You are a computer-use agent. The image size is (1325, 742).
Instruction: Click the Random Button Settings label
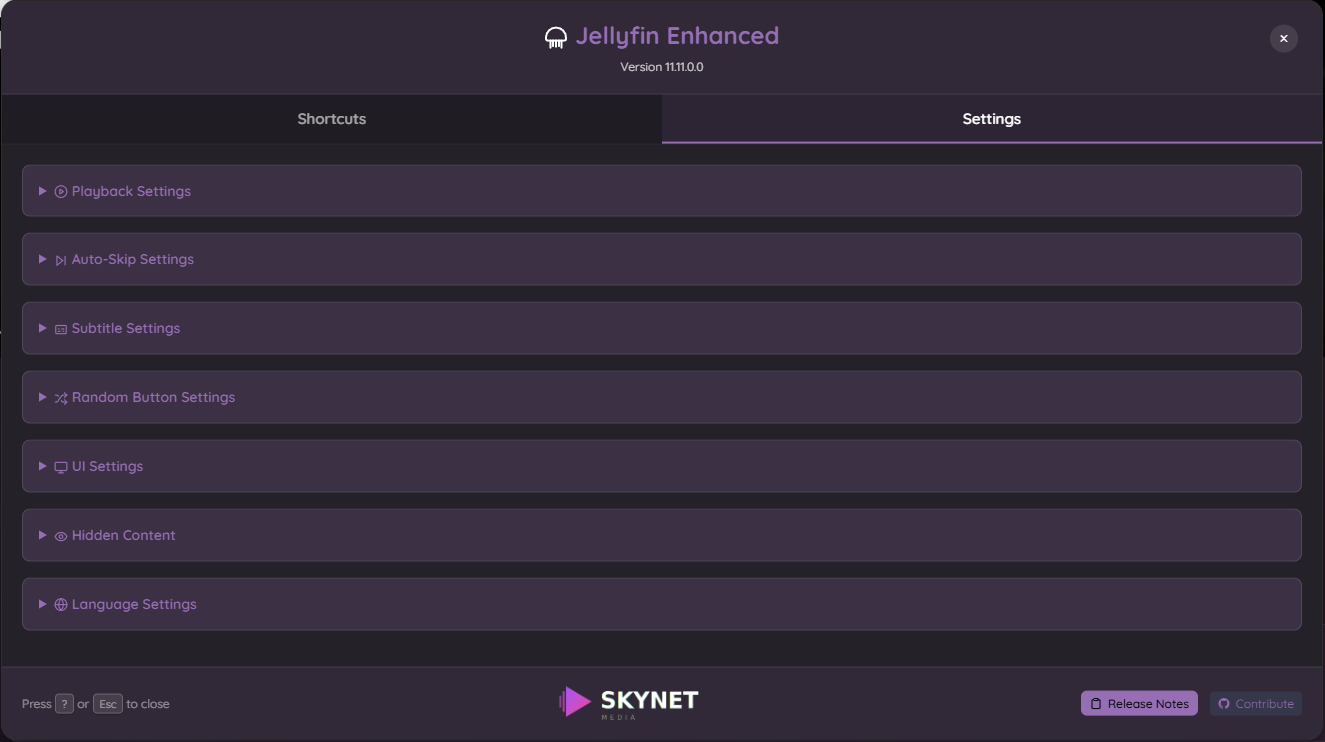pyautogui.click(x=153, y=397)
